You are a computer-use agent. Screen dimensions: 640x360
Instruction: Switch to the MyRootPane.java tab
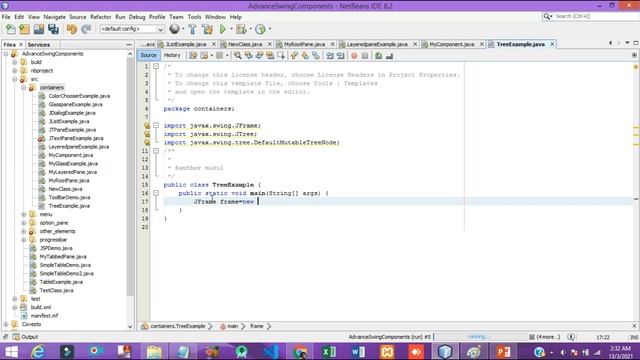[x=304, y=44]
